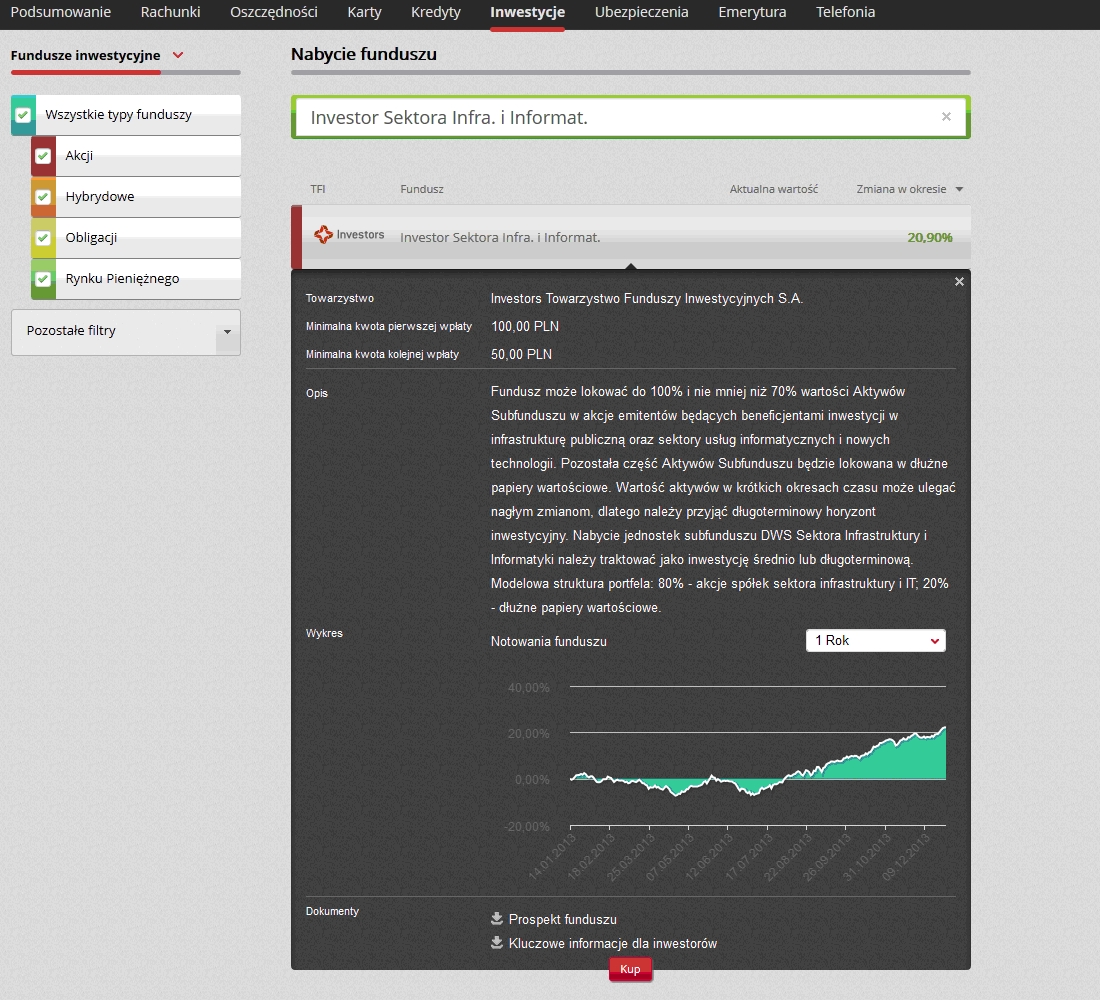Image resolution: width=1100 pixels, height=1000 pixels.
Task: Click the Nabycie funduszu heading
Action: tap(363, 54)
